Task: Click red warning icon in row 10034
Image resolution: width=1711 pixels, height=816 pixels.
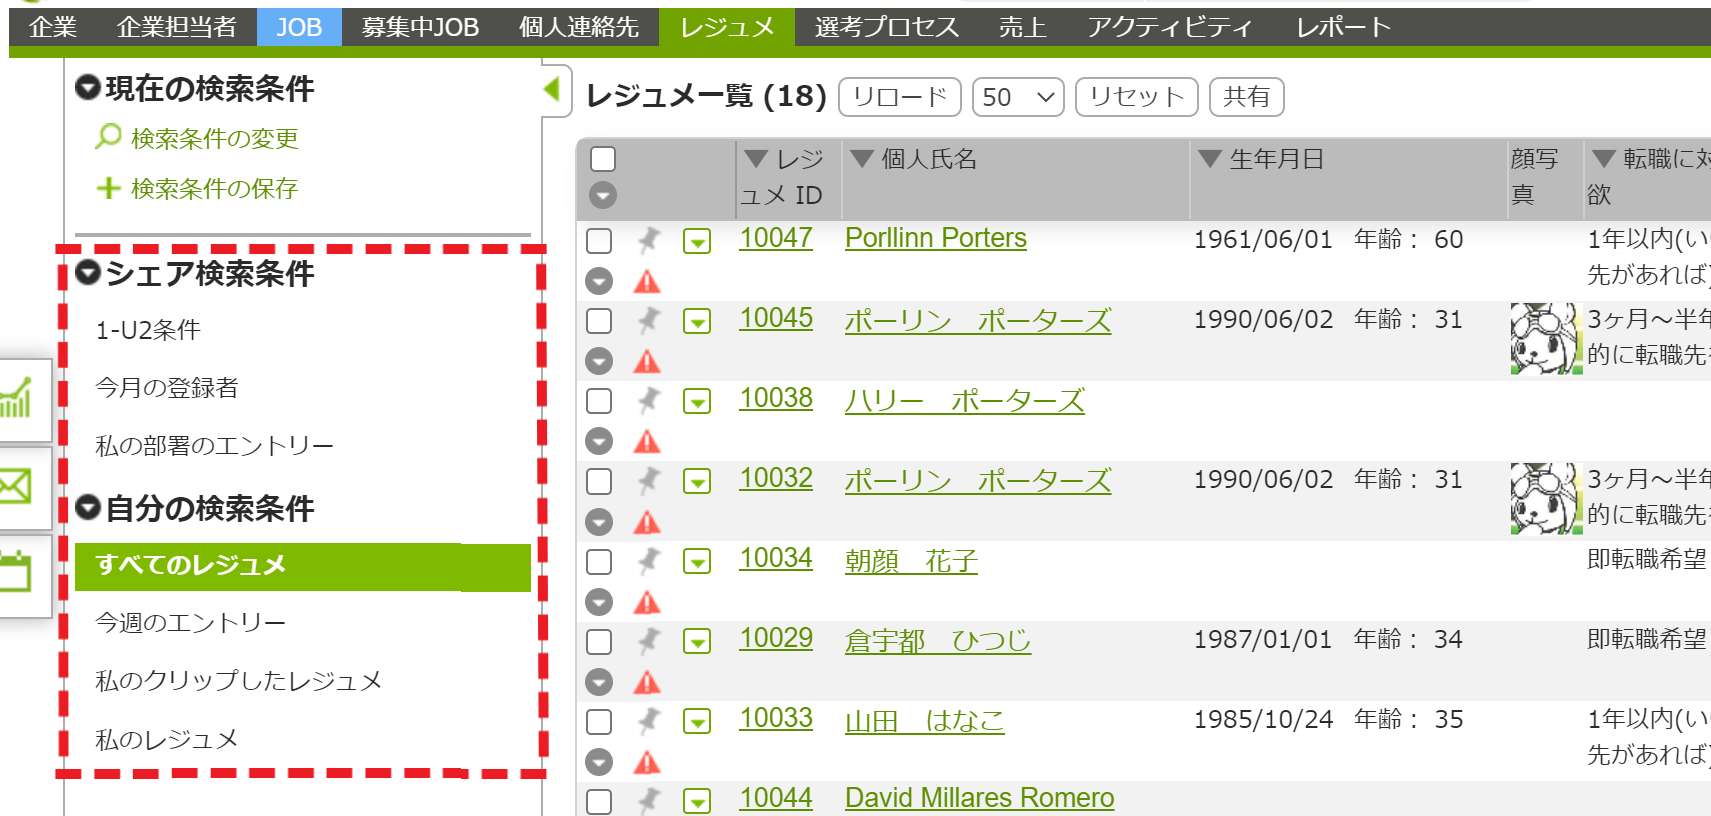Action: click(x=647, y=601)
